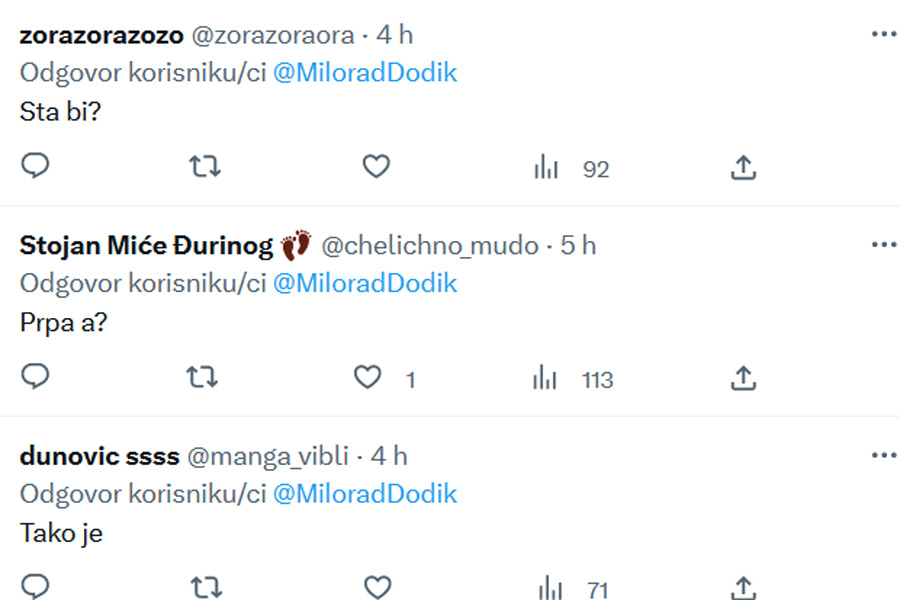Open the "Tako je" tweet text
The height and width of the screenshot is (600, 900).
pyautogui.click(x=61, y=533)
